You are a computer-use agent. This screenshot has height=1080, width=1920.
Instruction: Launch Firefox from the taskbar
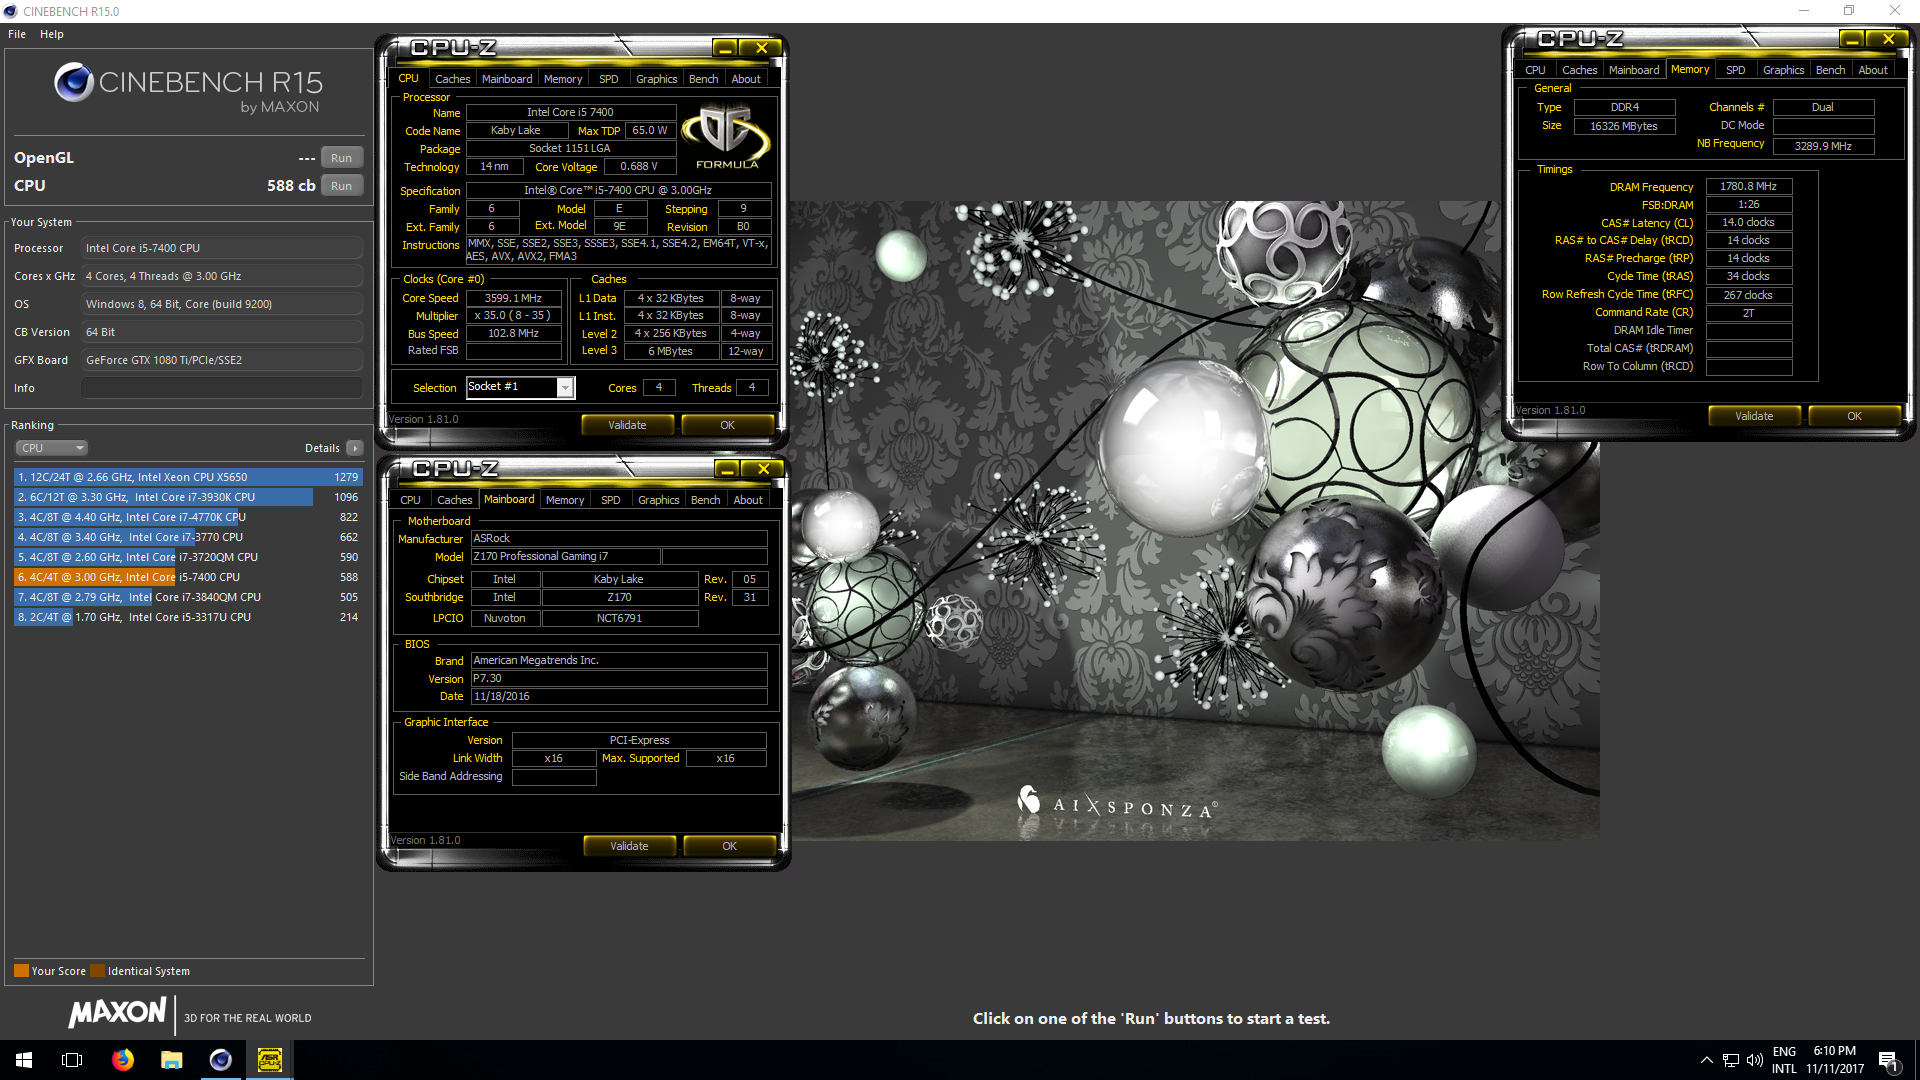(122, 1060)
